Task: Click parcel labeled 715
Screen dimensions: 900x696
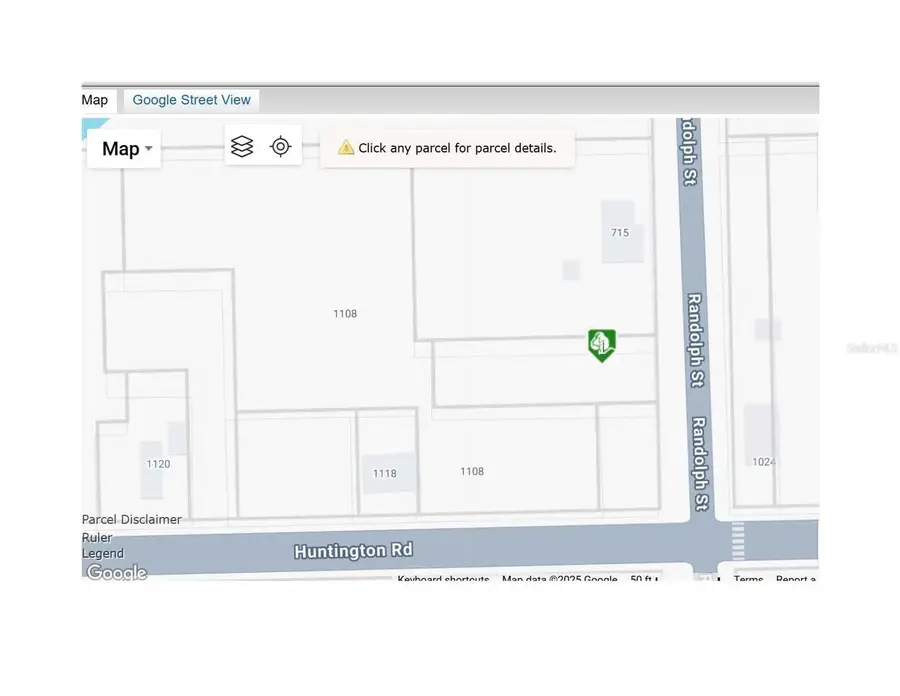Action: [620, 232]
